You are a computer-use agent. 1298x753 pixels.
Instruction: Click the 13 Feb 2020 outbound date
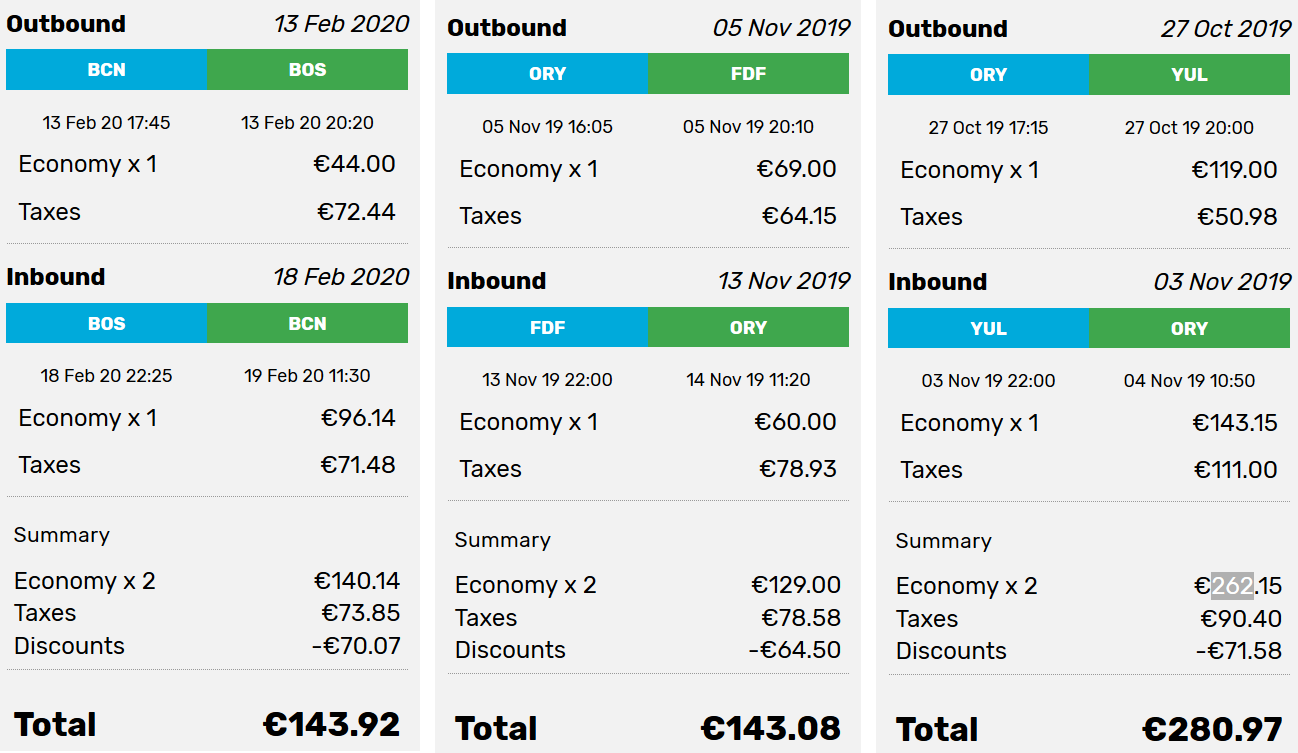tap(342, 24)
